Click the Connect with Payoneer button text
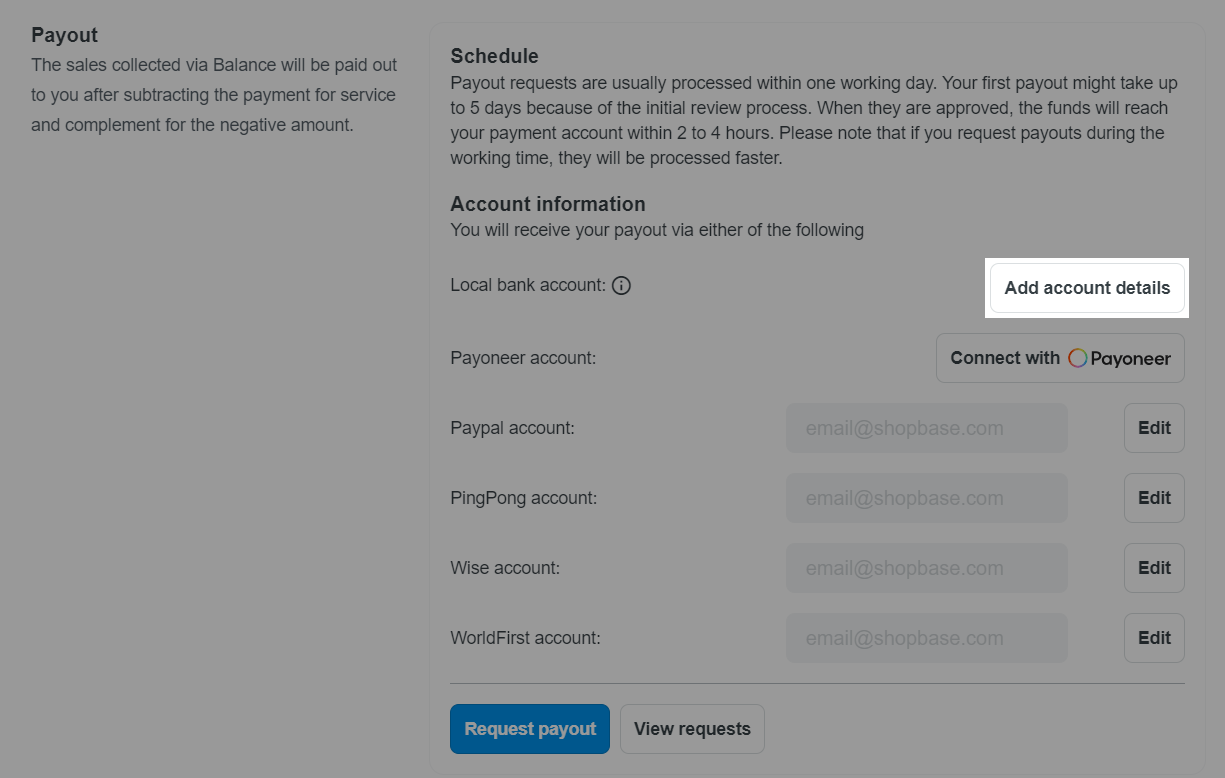This screenshot has width=1225, height=778. [1005, 358]
